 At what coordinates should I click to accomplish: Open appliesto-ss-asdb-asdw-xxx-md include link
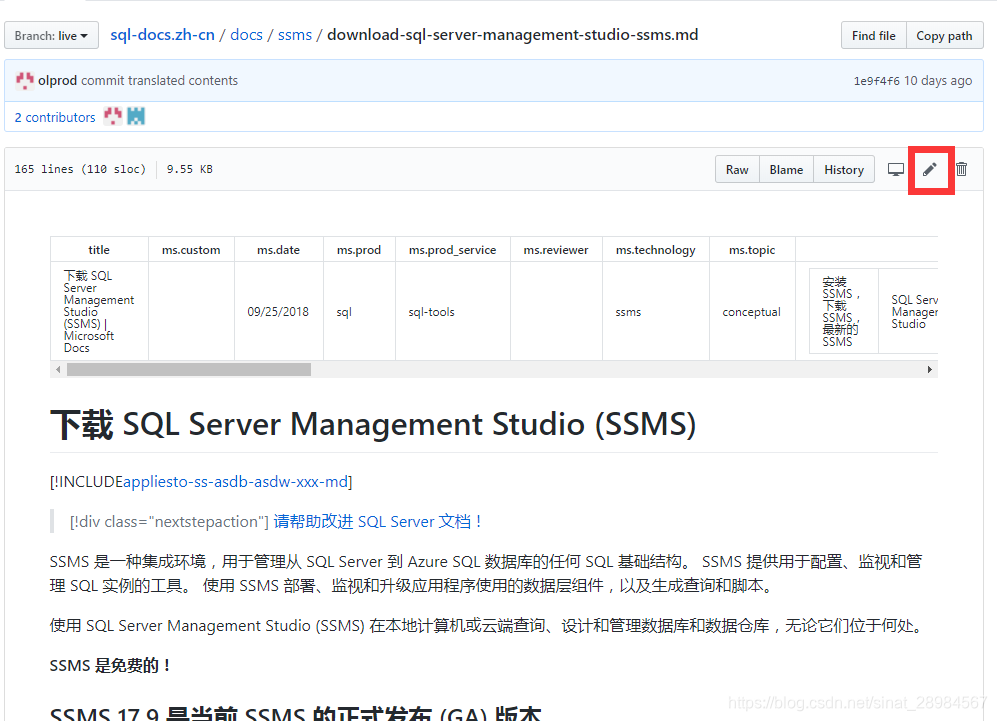coord(235,482)
